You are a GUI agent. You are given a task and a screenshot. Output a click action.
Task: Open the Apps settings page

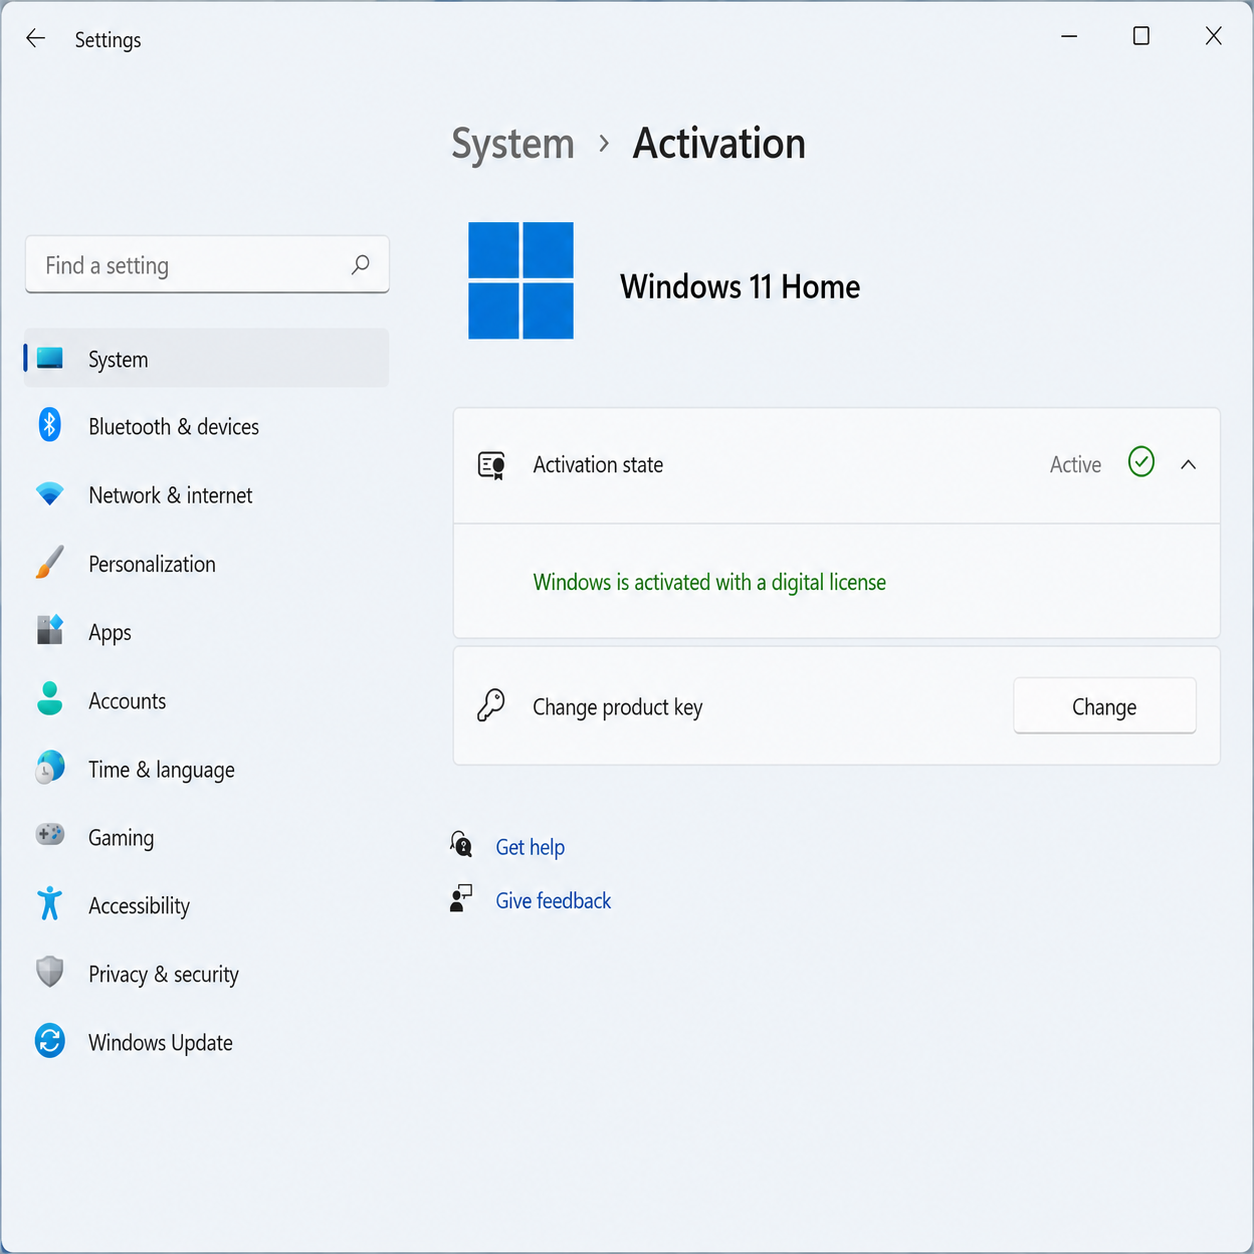tap(207, 632)
